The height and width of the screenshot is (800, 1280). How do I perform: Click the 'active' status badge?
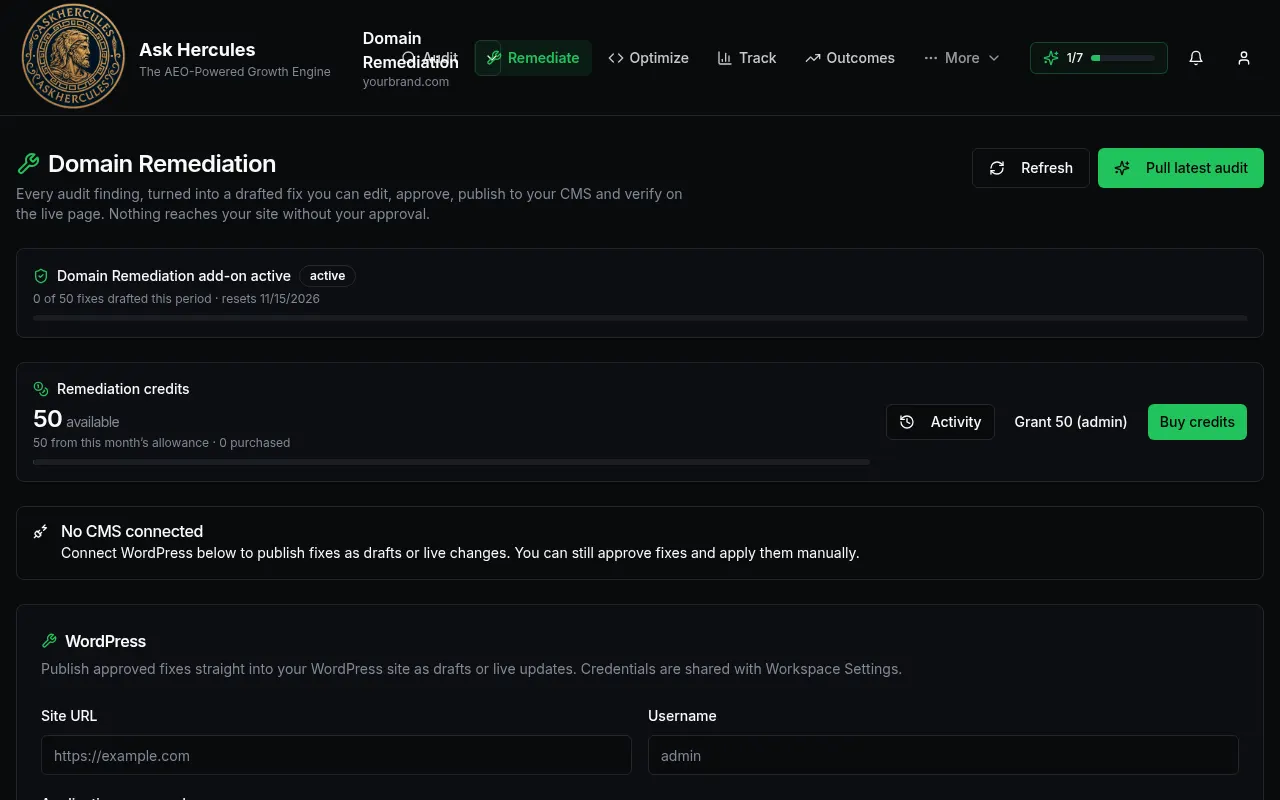click(x=327, y=276)
